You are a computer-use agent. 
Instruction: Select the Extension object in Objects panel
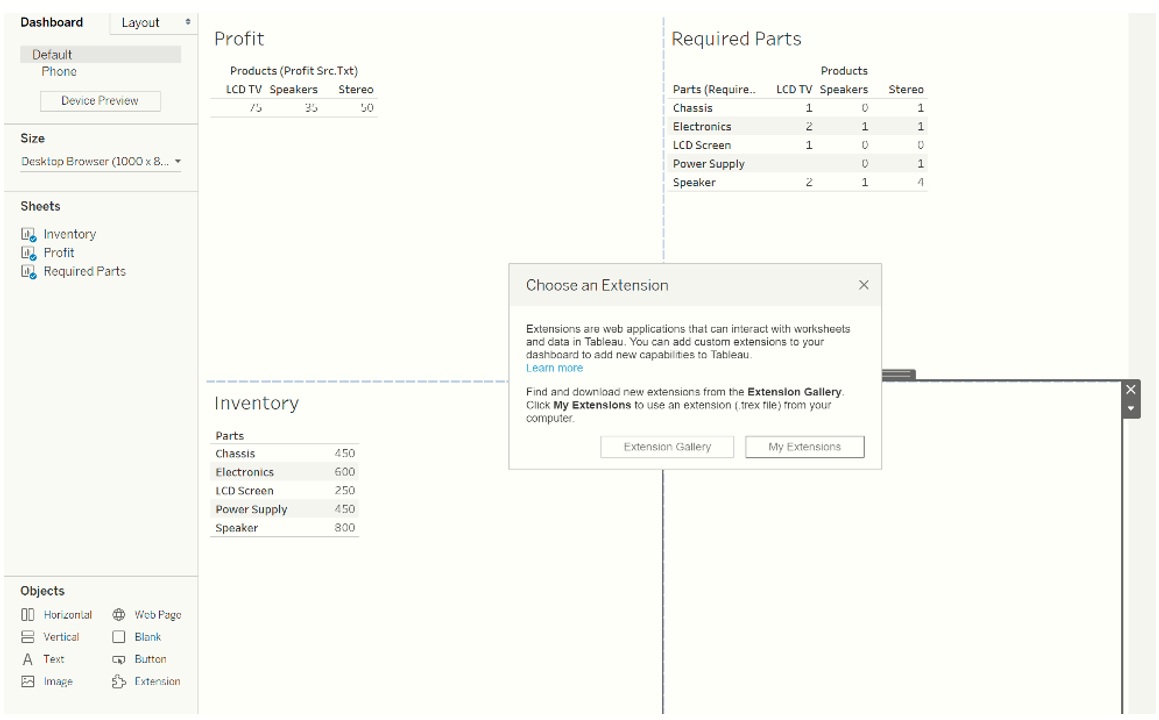pyautogui.click(x=159, y=681)
